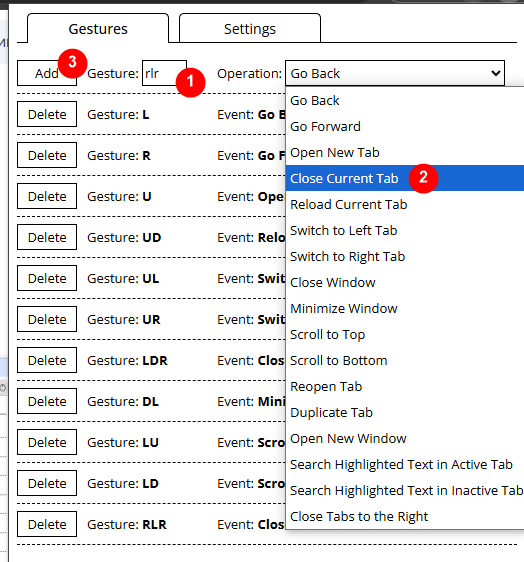Select Close Current Tab from the list

405,178
